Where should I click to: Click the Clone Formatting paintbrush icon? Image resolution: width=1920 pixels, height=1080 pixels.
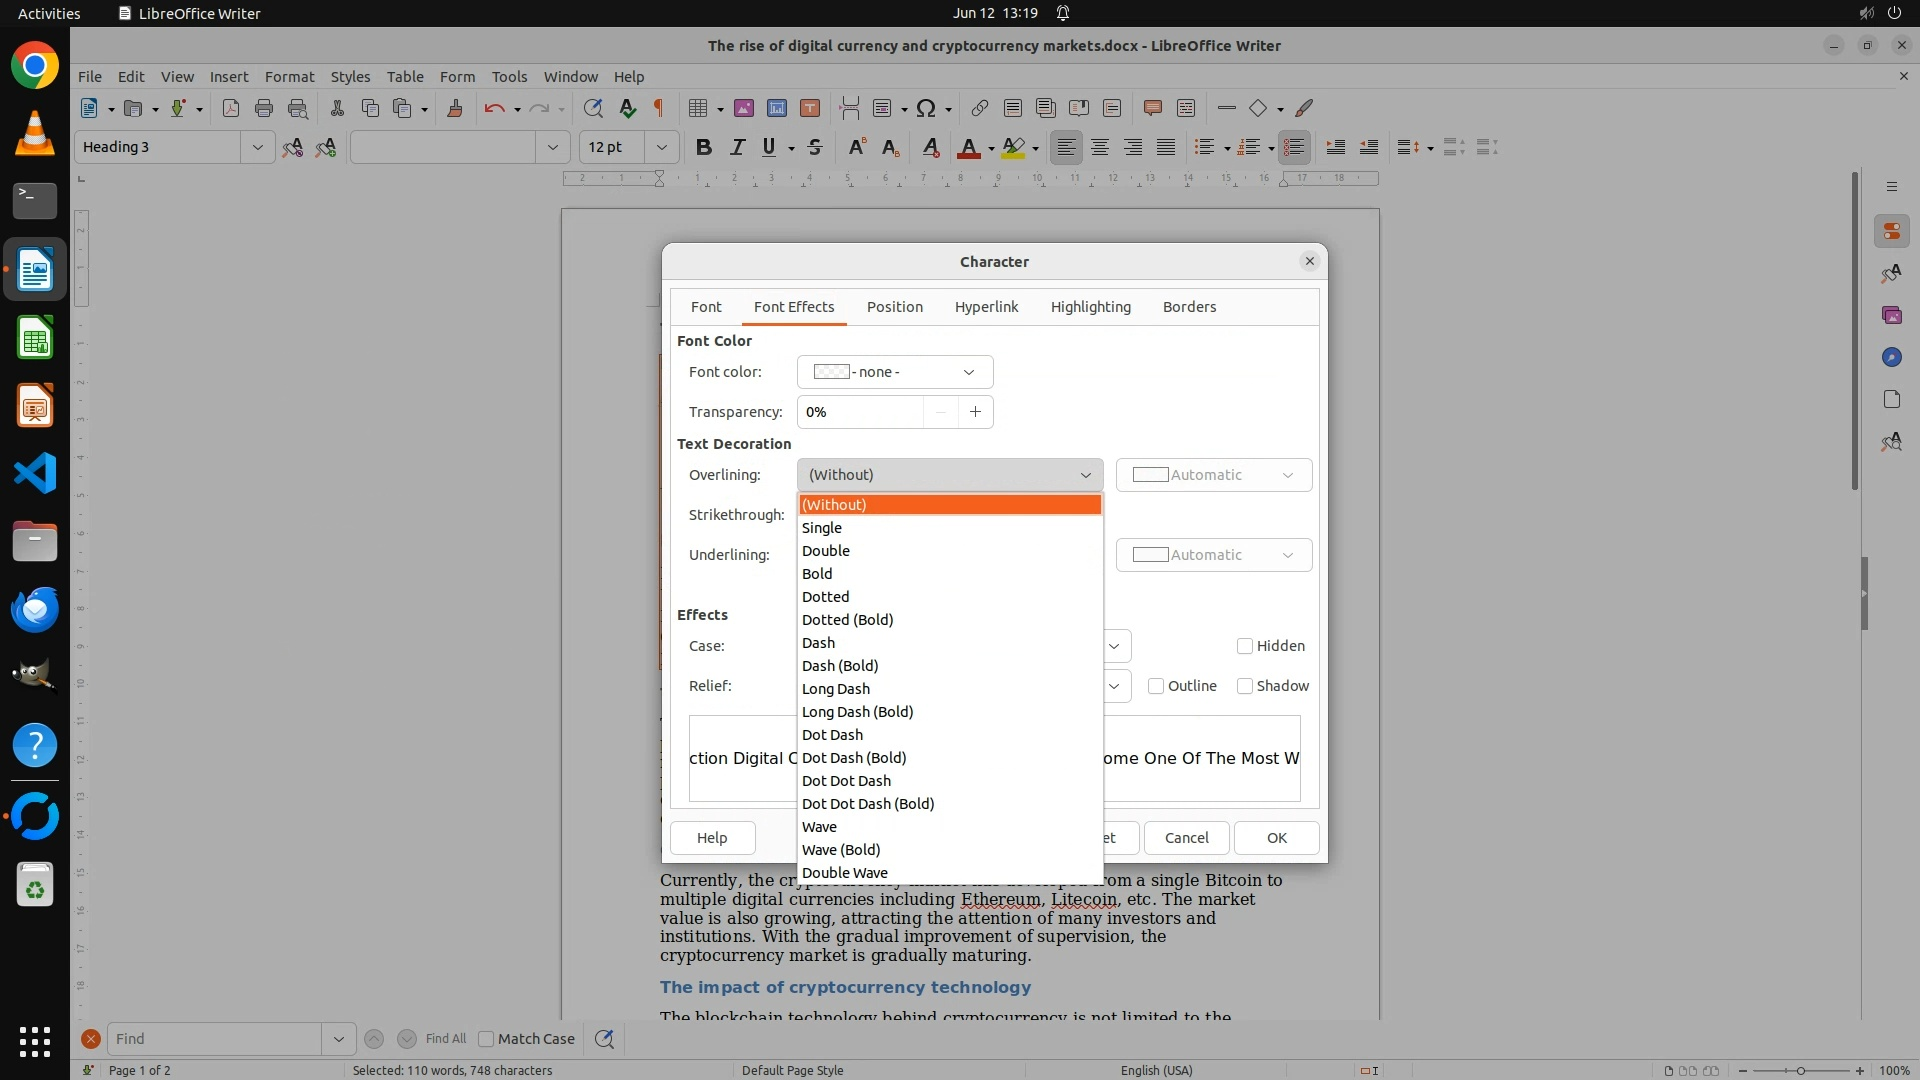[455, 108]
